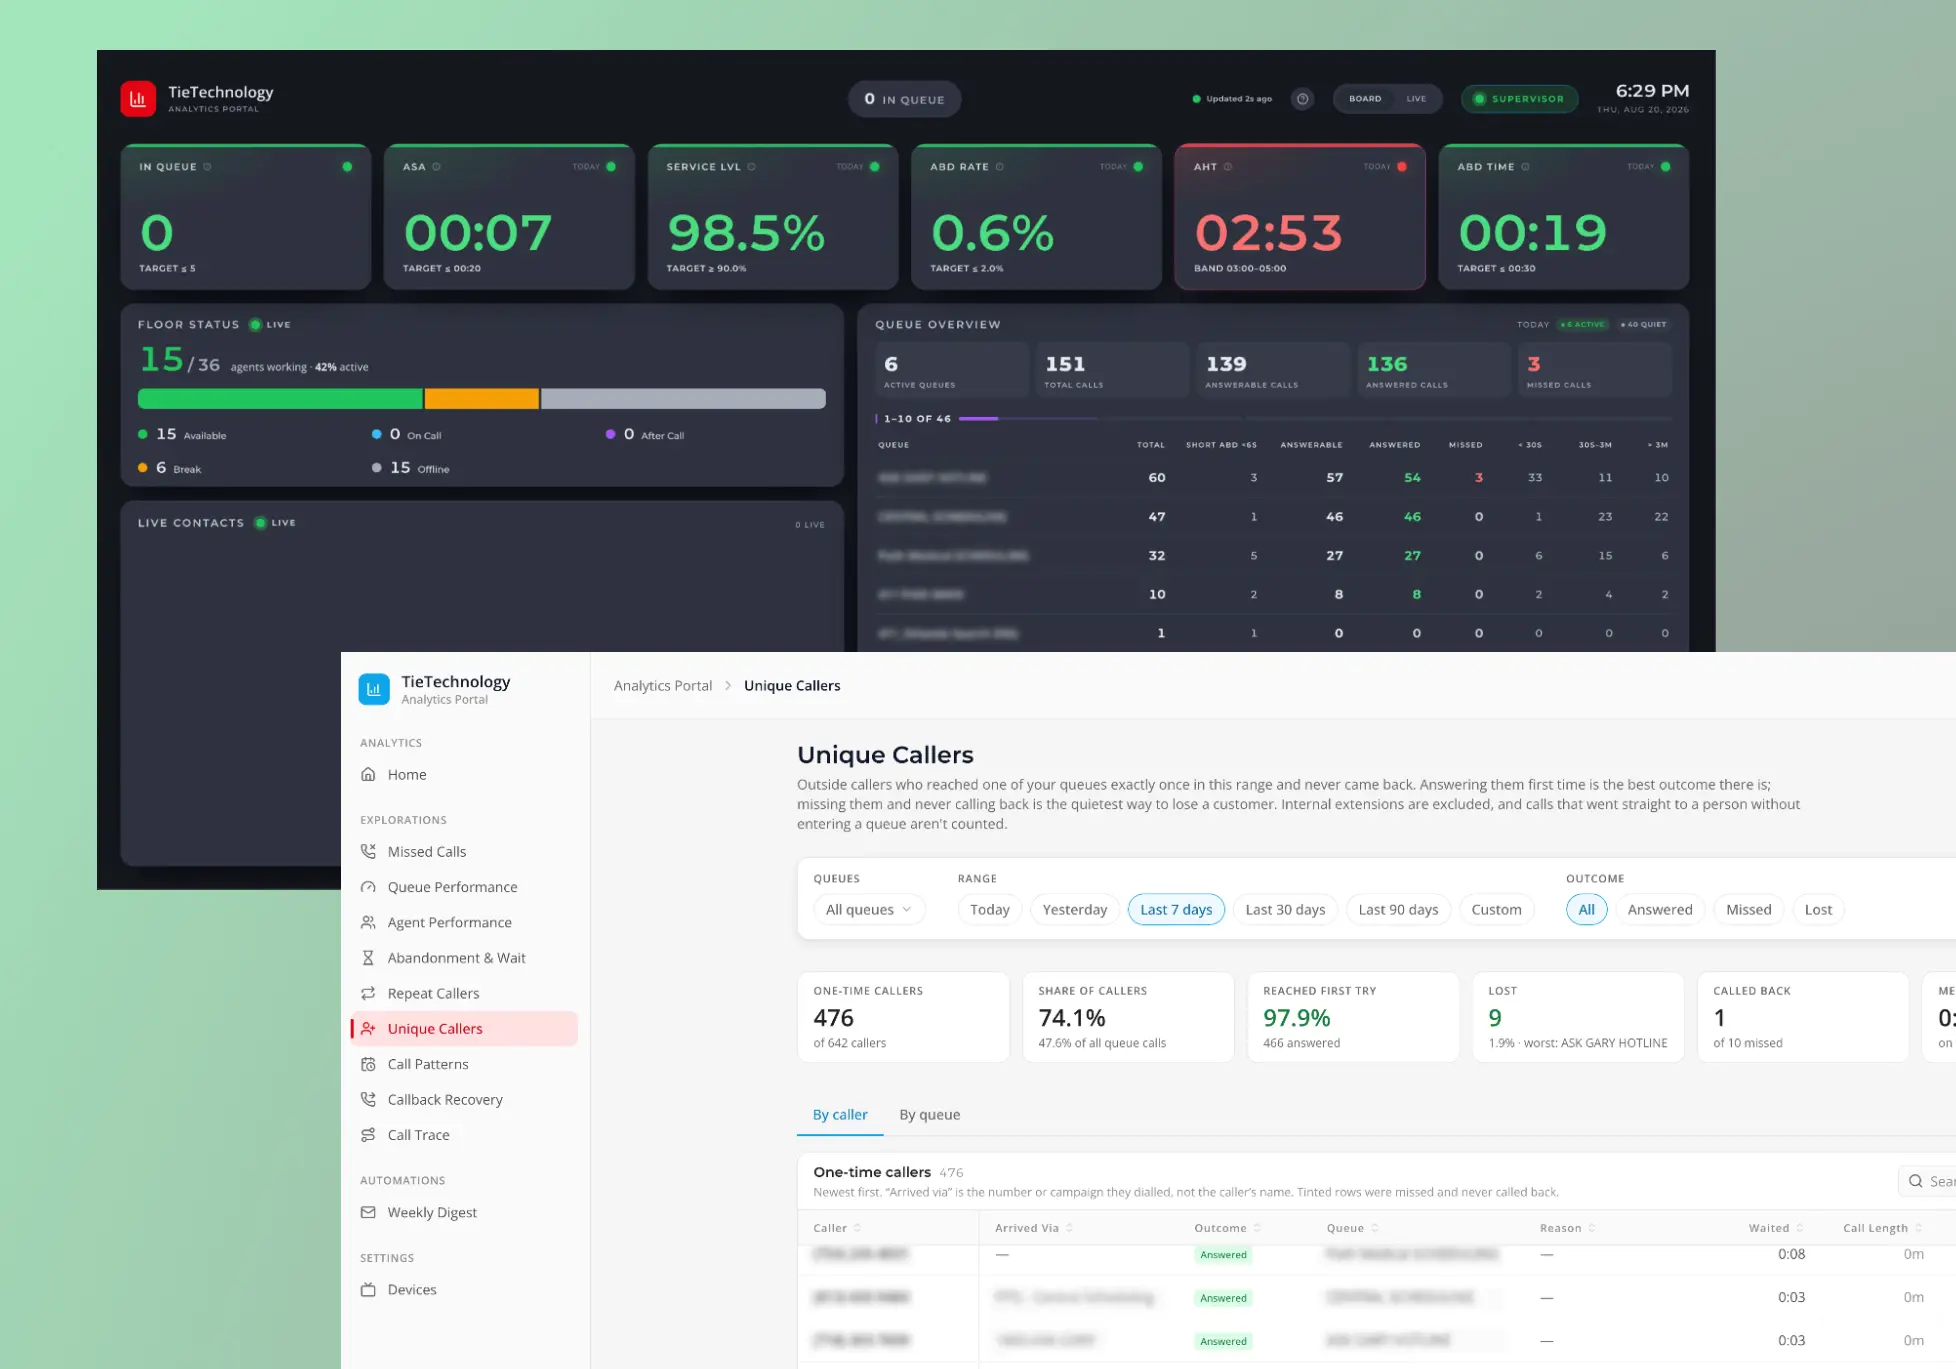The image size is (1956, 1369).
Task: Switch the dashboard toggle to LIVE
Action: pyautogui.click(x=1416, y=99)
